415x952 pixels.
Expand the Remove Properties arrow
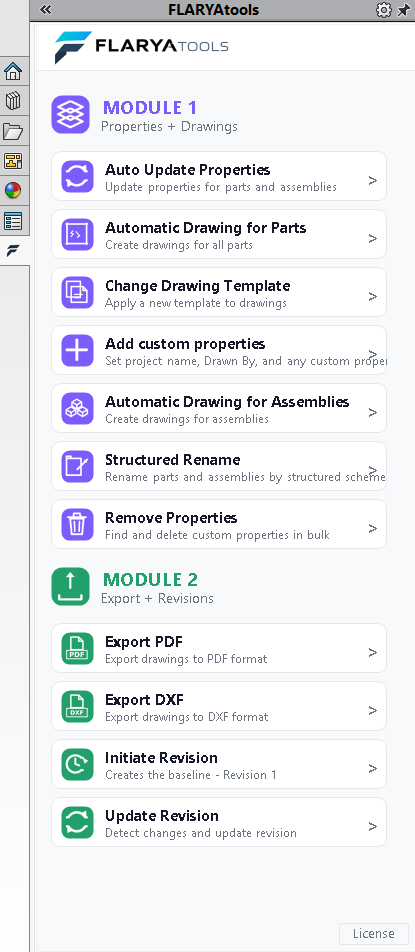(373, 528)
